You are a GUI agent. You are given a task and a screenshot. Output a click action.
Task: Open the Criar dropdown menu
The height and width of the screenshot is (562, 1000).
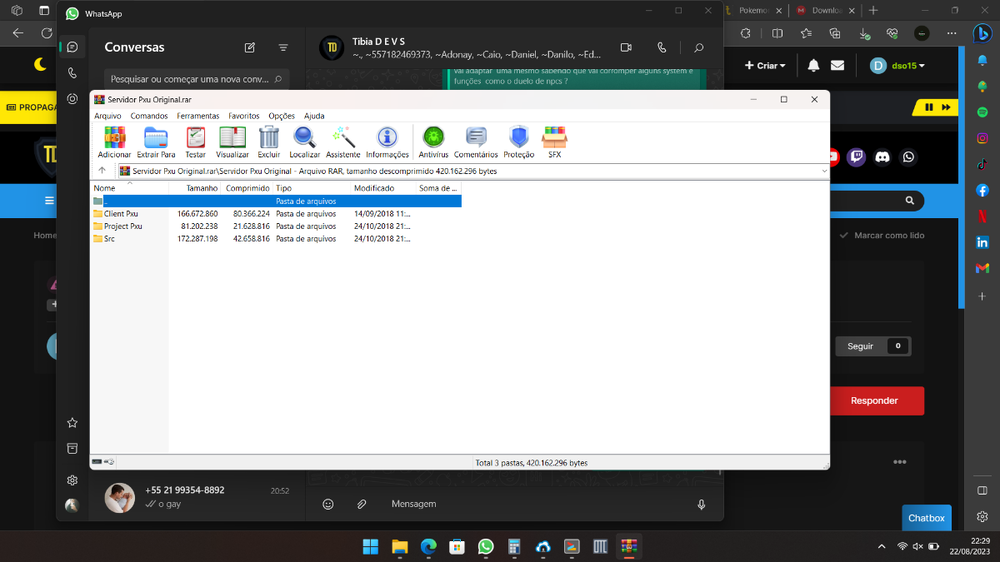tap(765, 66)
